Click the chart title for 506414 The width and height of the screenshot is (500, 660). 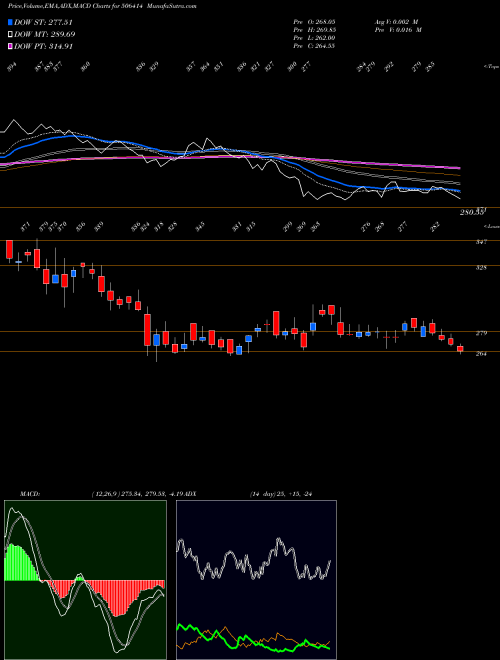coord(102,6)
